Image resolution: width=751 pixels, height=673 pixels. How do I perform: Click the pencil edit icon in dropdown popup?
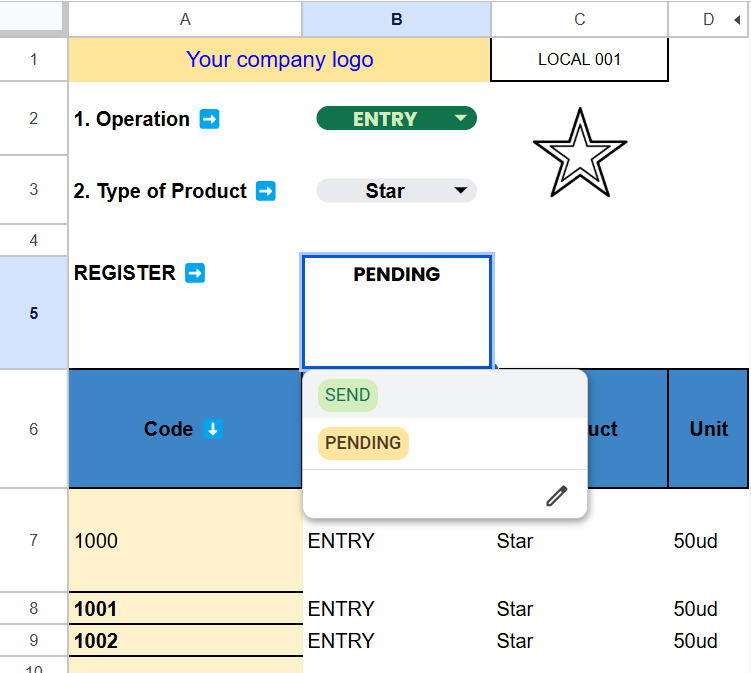(x=557, y=496)
